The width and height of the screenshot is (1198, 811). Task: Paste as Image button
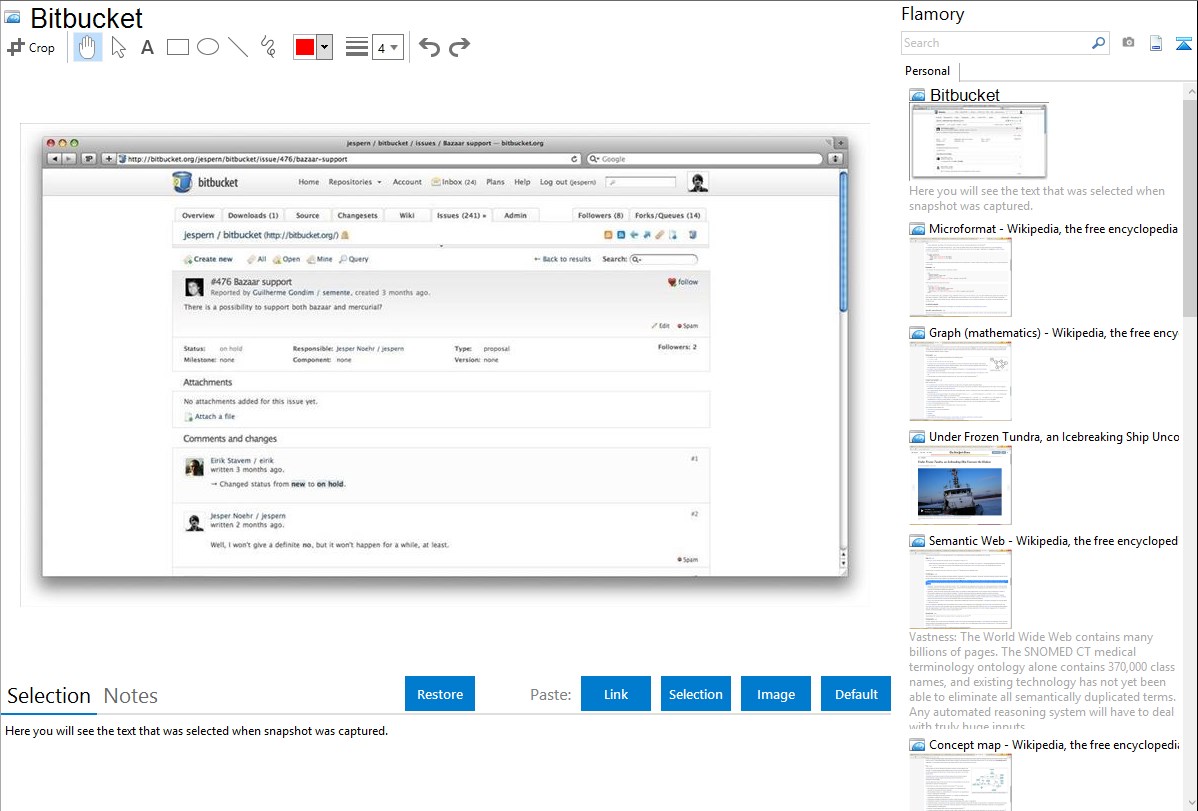pyautogui.click(x=775, y=694)
